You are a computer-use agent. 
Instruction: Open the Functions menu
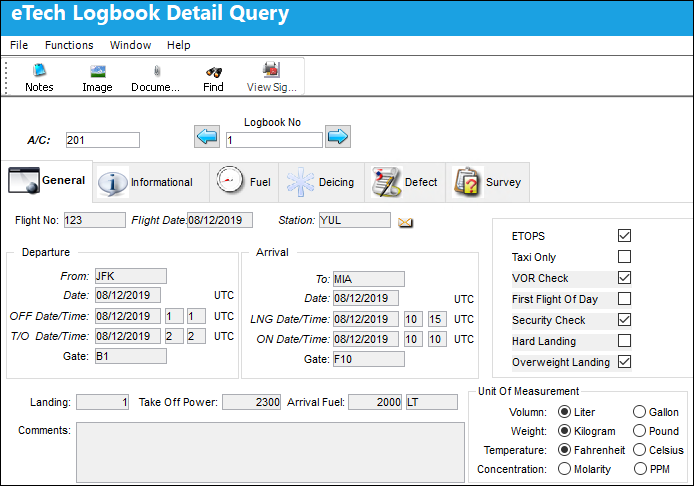[69, 45]
